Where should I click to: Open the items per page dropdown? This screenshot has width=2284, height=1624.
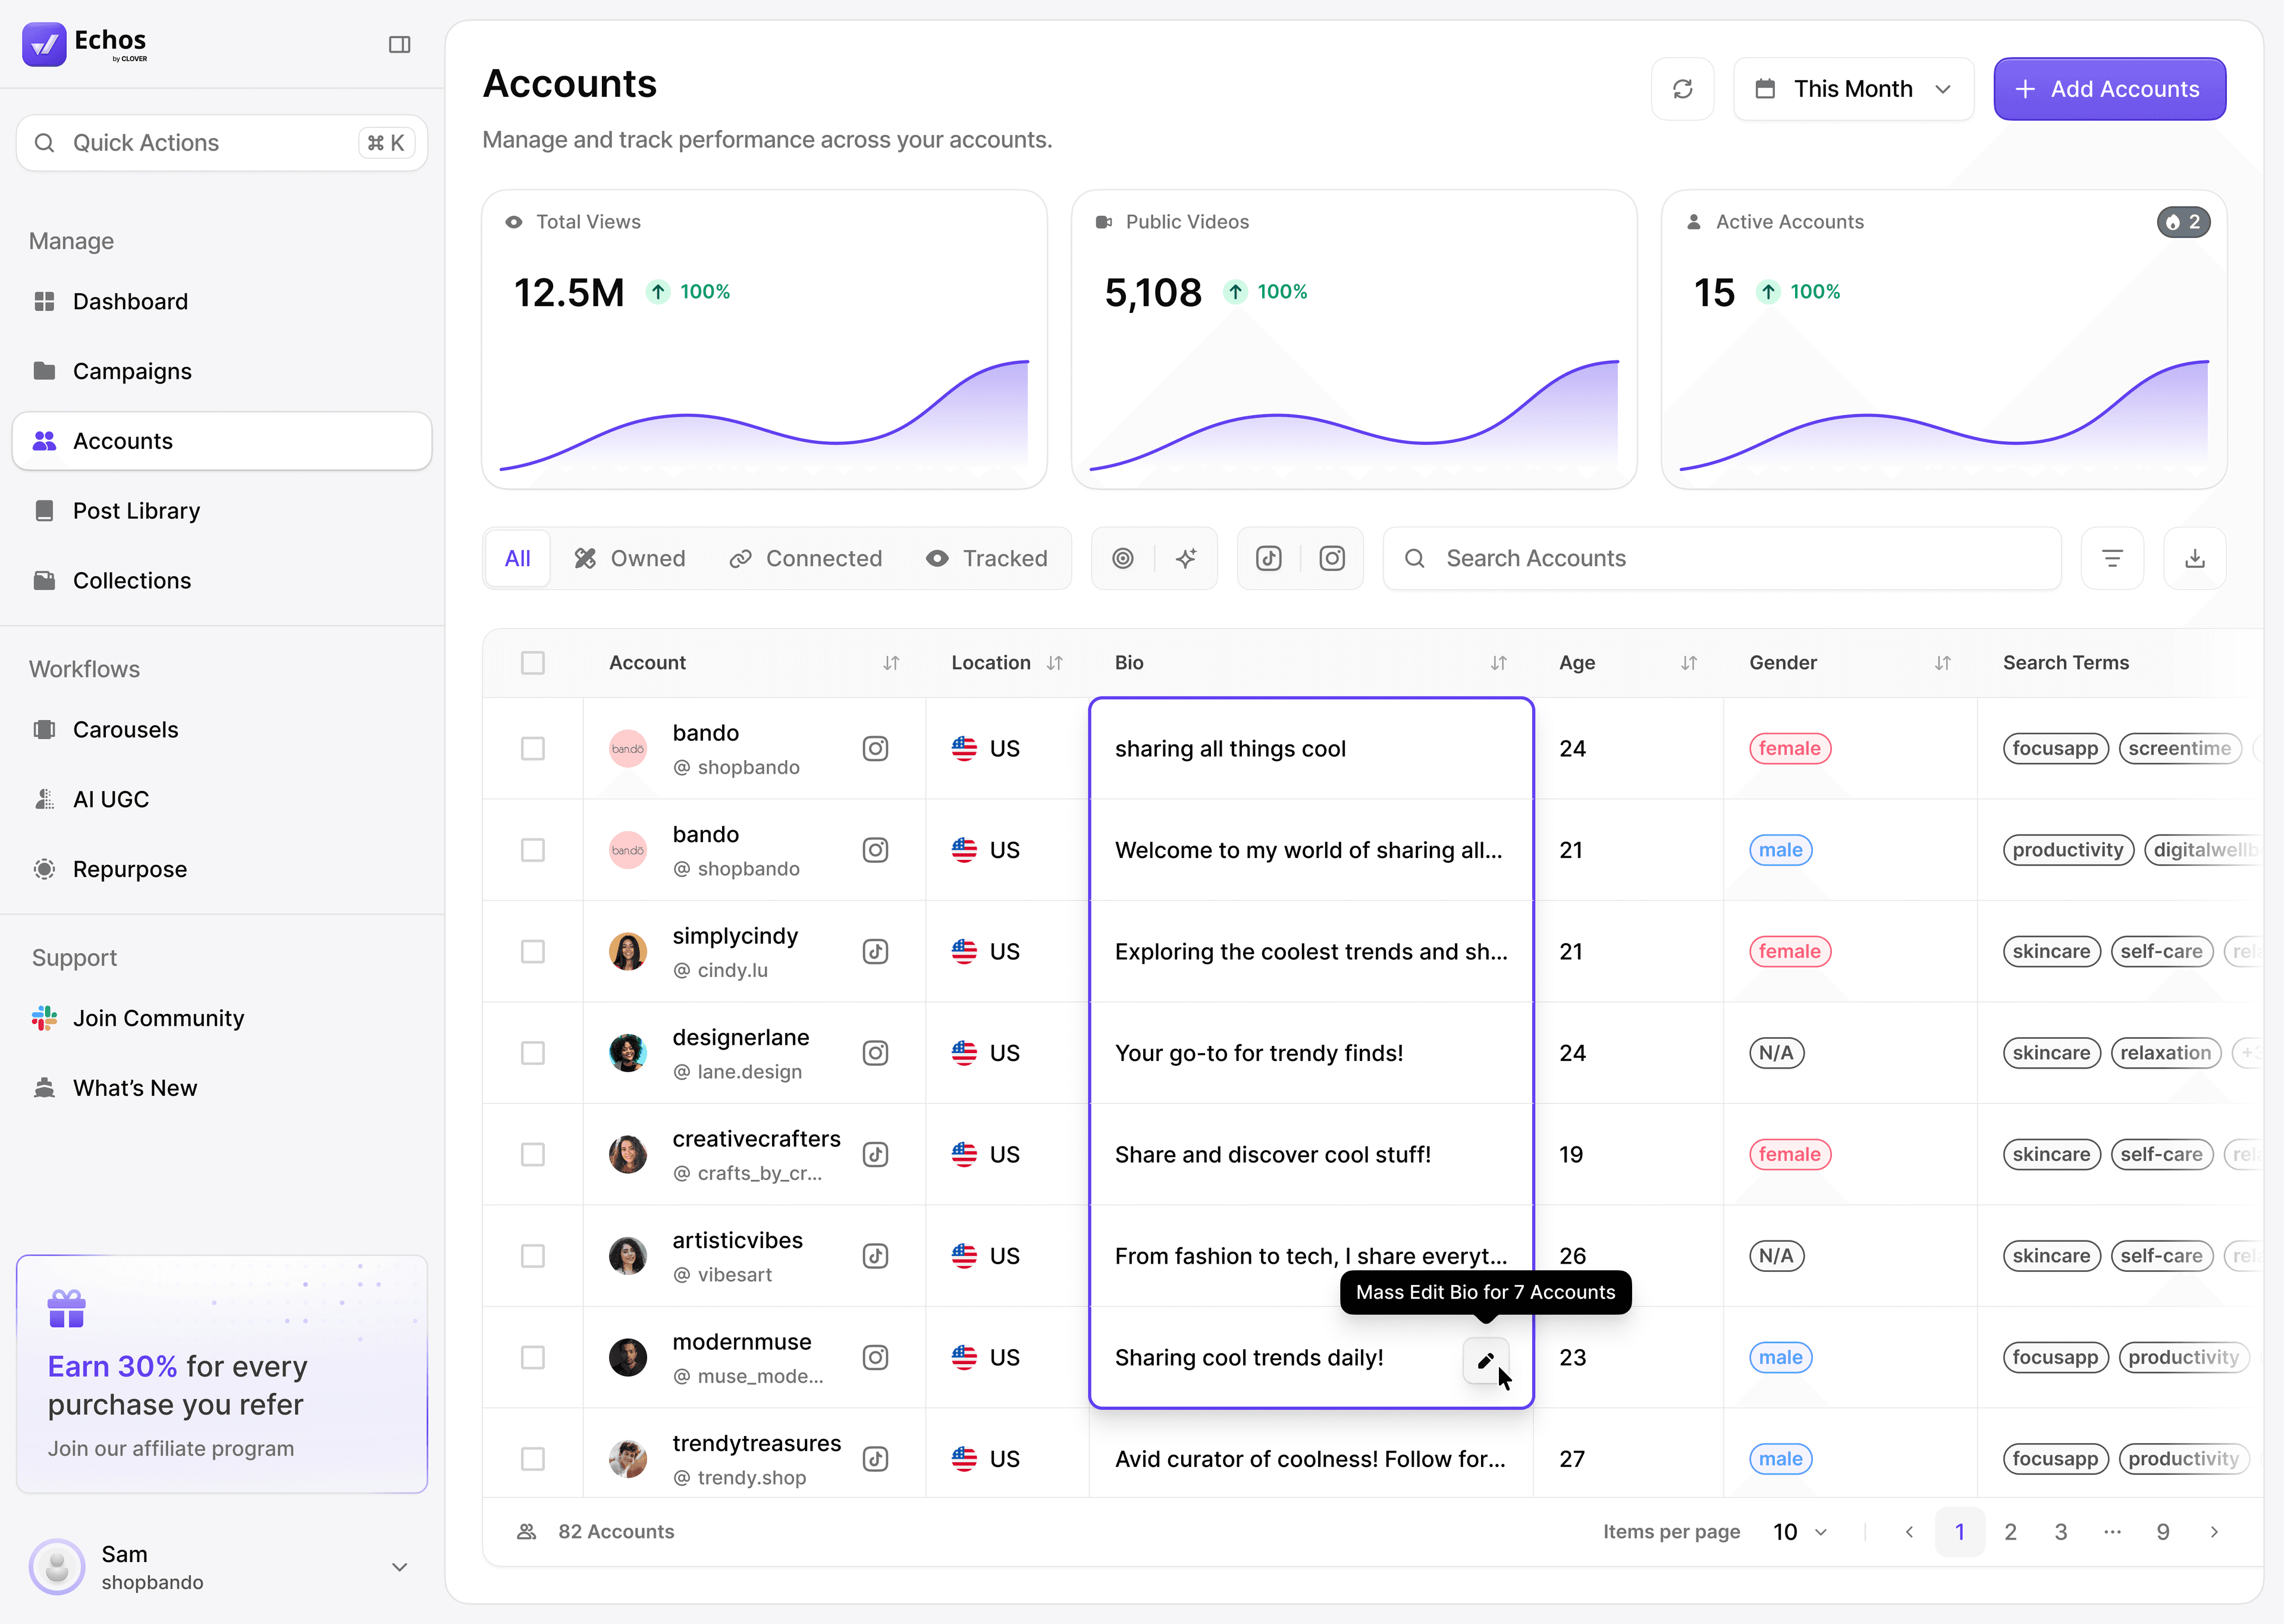pos(1800,1532)
